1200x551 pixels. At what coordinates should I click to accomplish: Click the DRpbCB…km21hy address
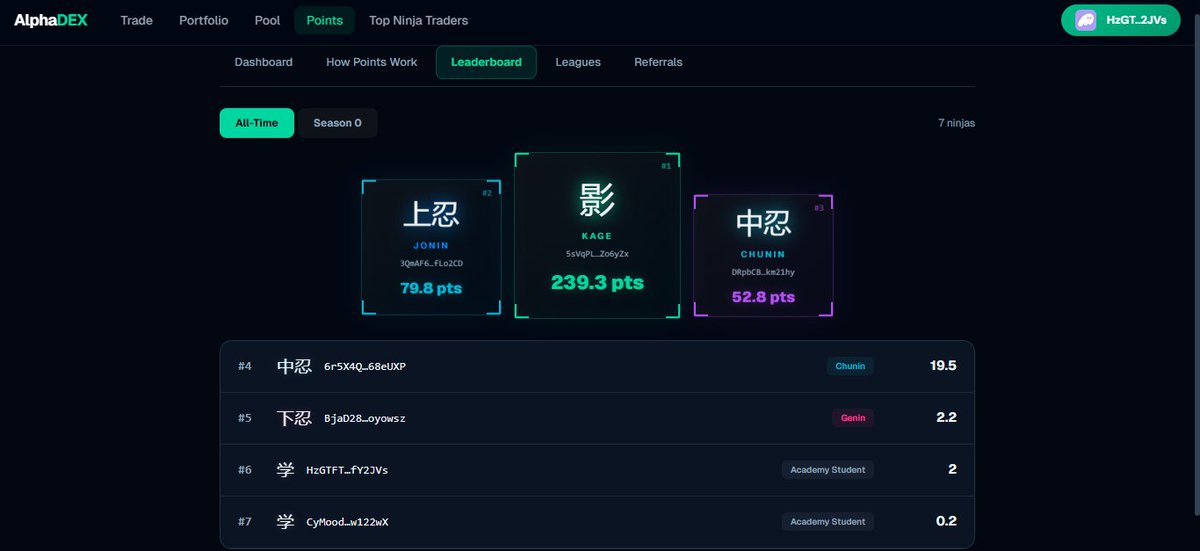tap(763, 271)
